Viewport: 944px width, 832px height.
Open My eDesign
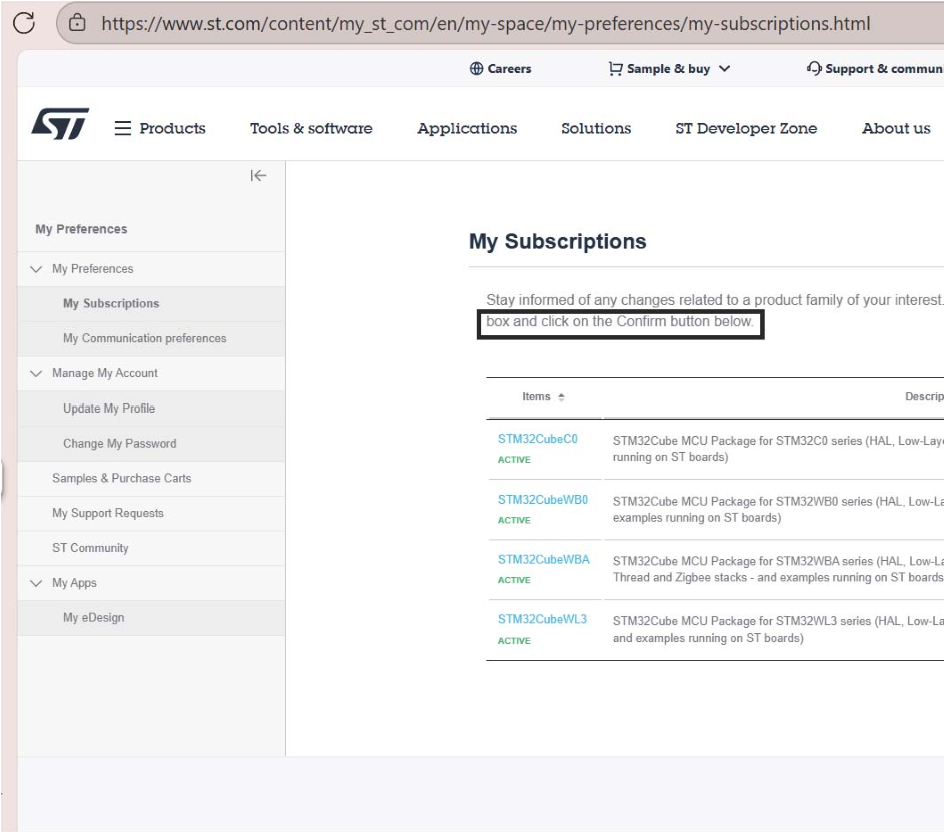point(93,618)
